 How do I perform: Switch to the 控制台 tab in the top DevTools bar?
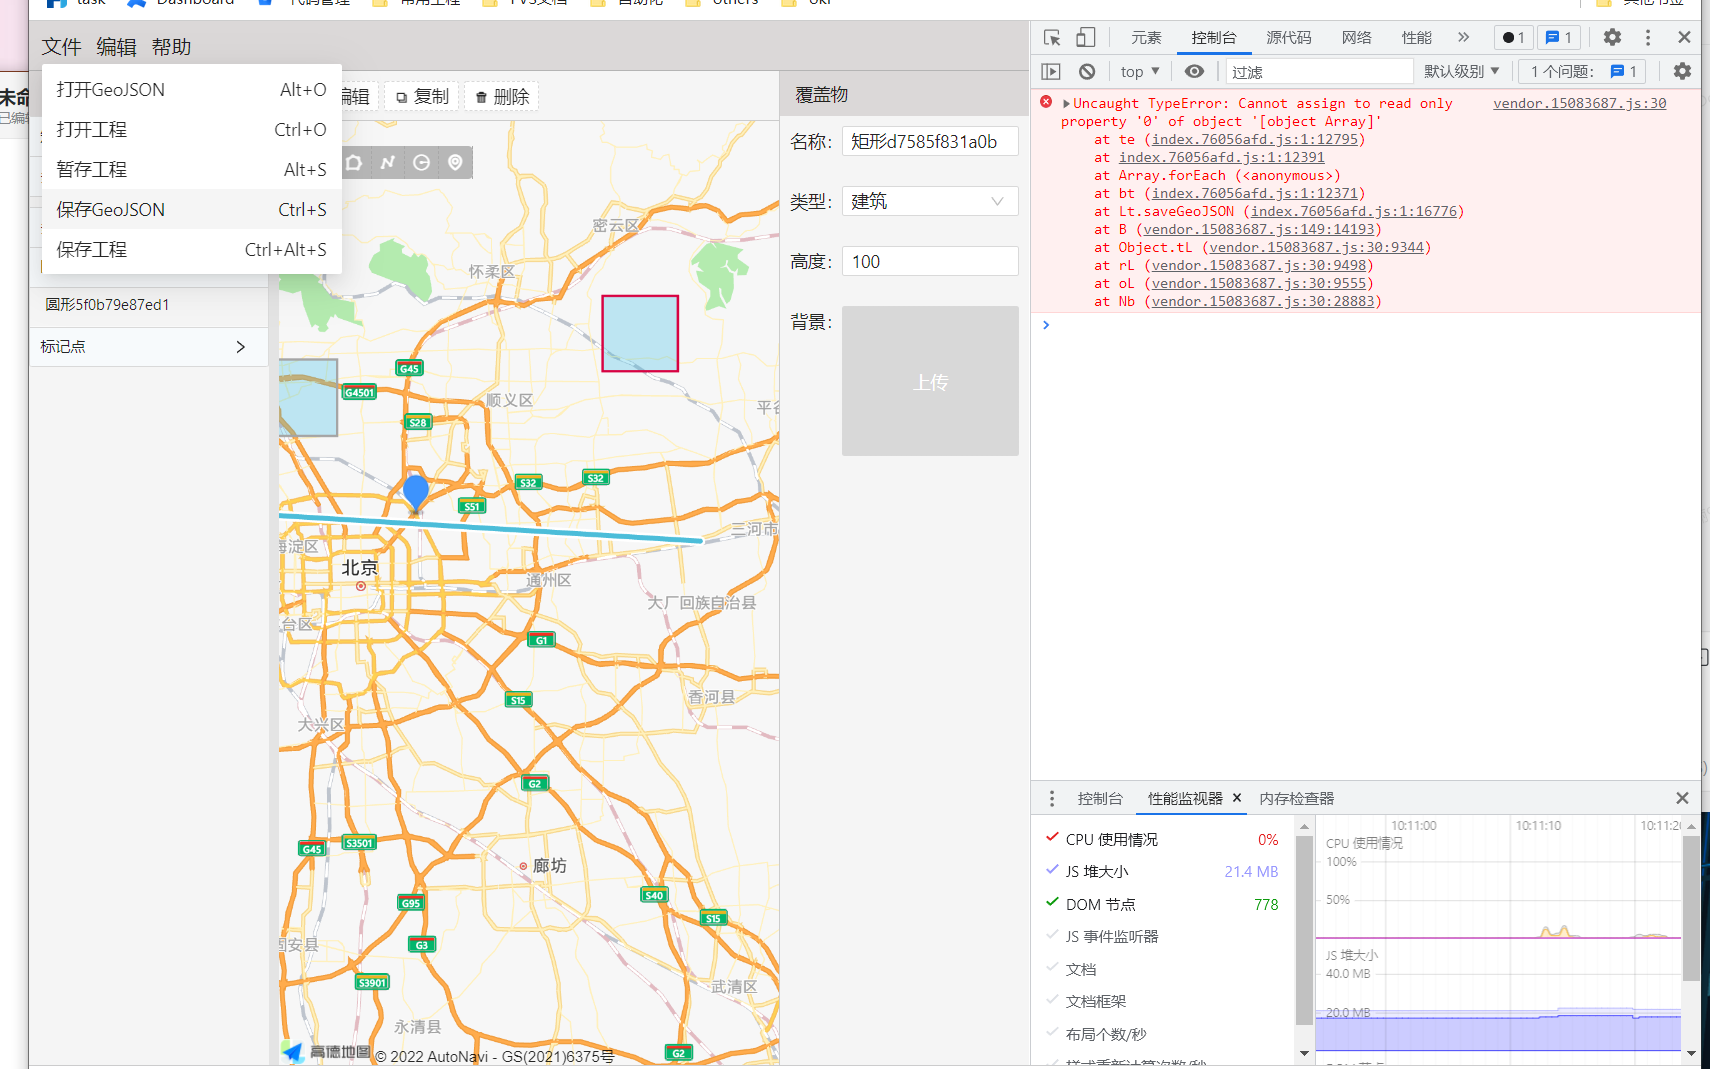tap(1214, 37)
